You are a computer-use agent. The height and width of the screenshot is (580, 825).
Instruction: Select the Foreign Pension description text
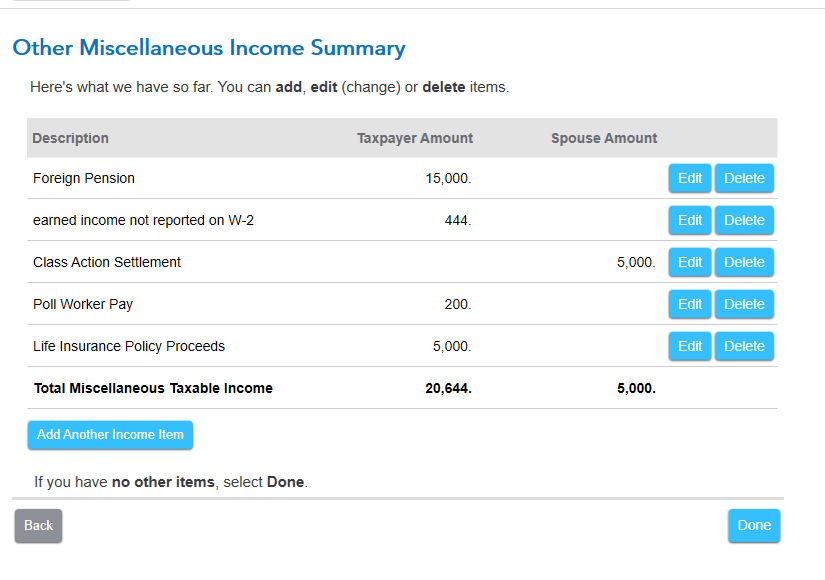click(84, 178)
